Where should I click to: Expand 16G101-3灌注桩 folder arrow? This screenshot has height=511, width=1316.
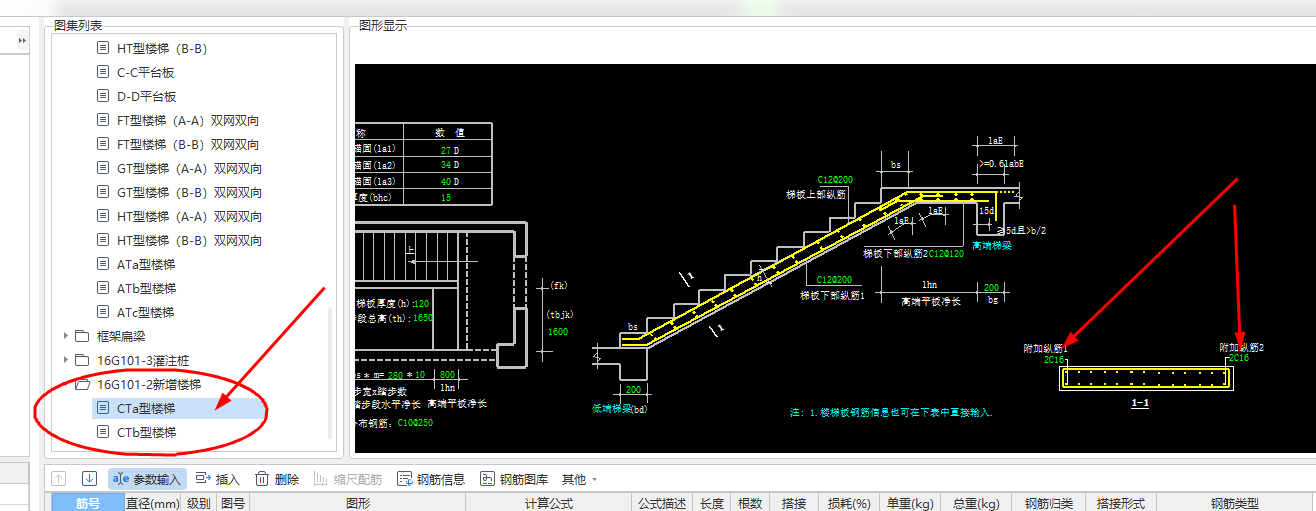click(66, 360)
